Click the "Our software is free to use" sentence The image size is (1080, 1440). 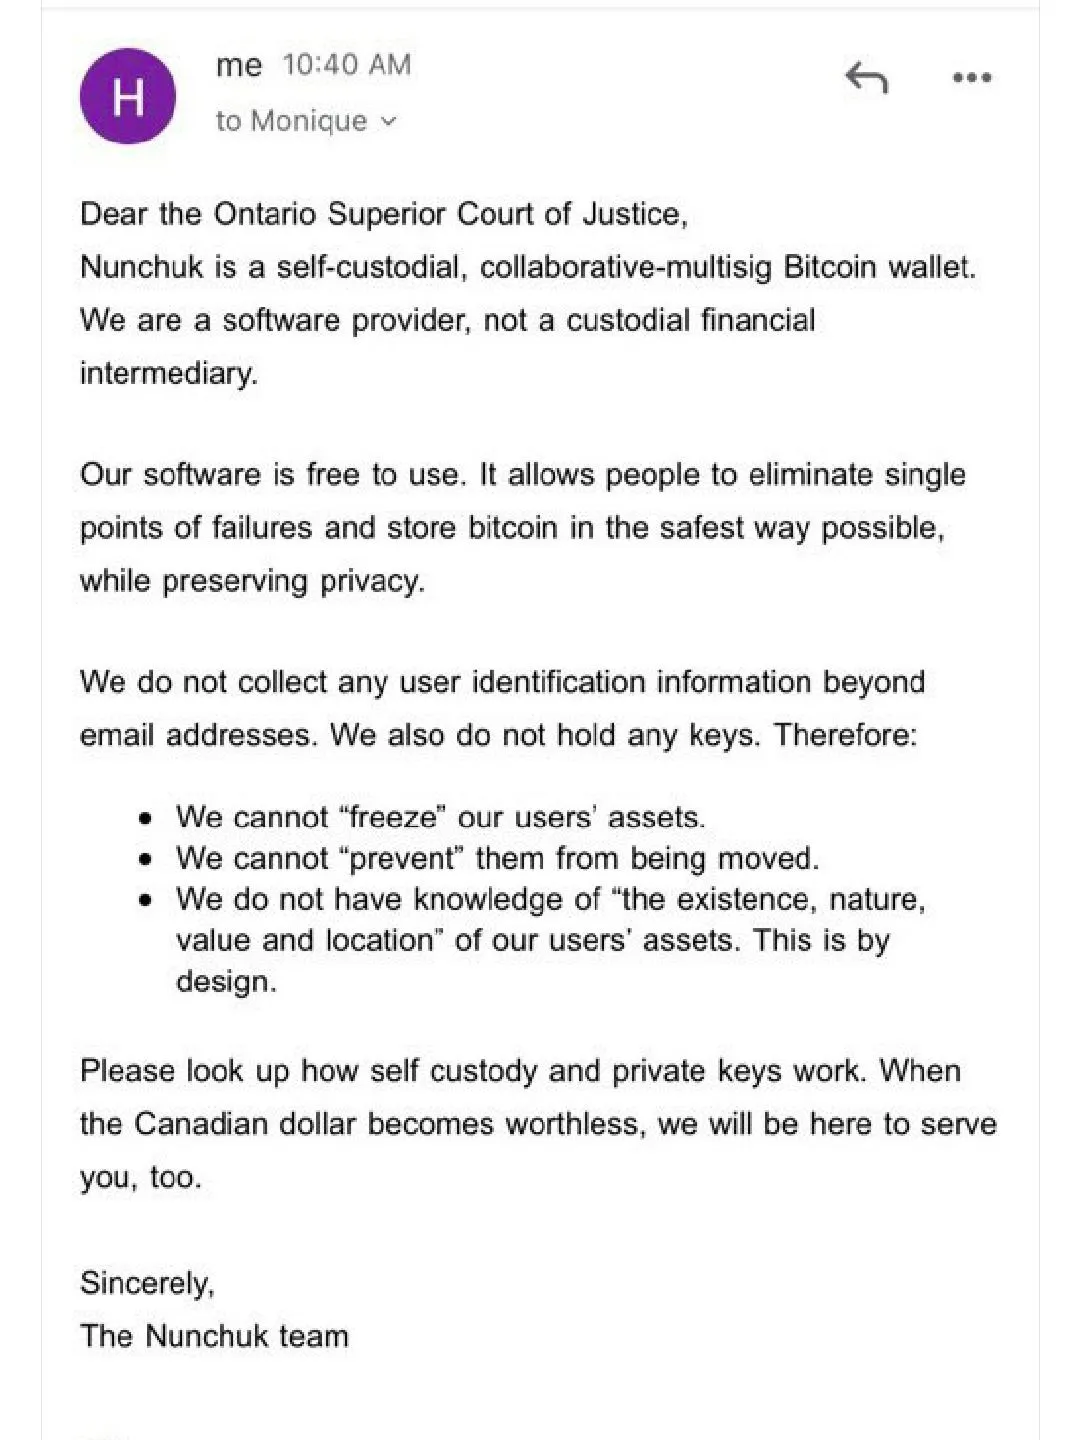click(x=272, y=474)
